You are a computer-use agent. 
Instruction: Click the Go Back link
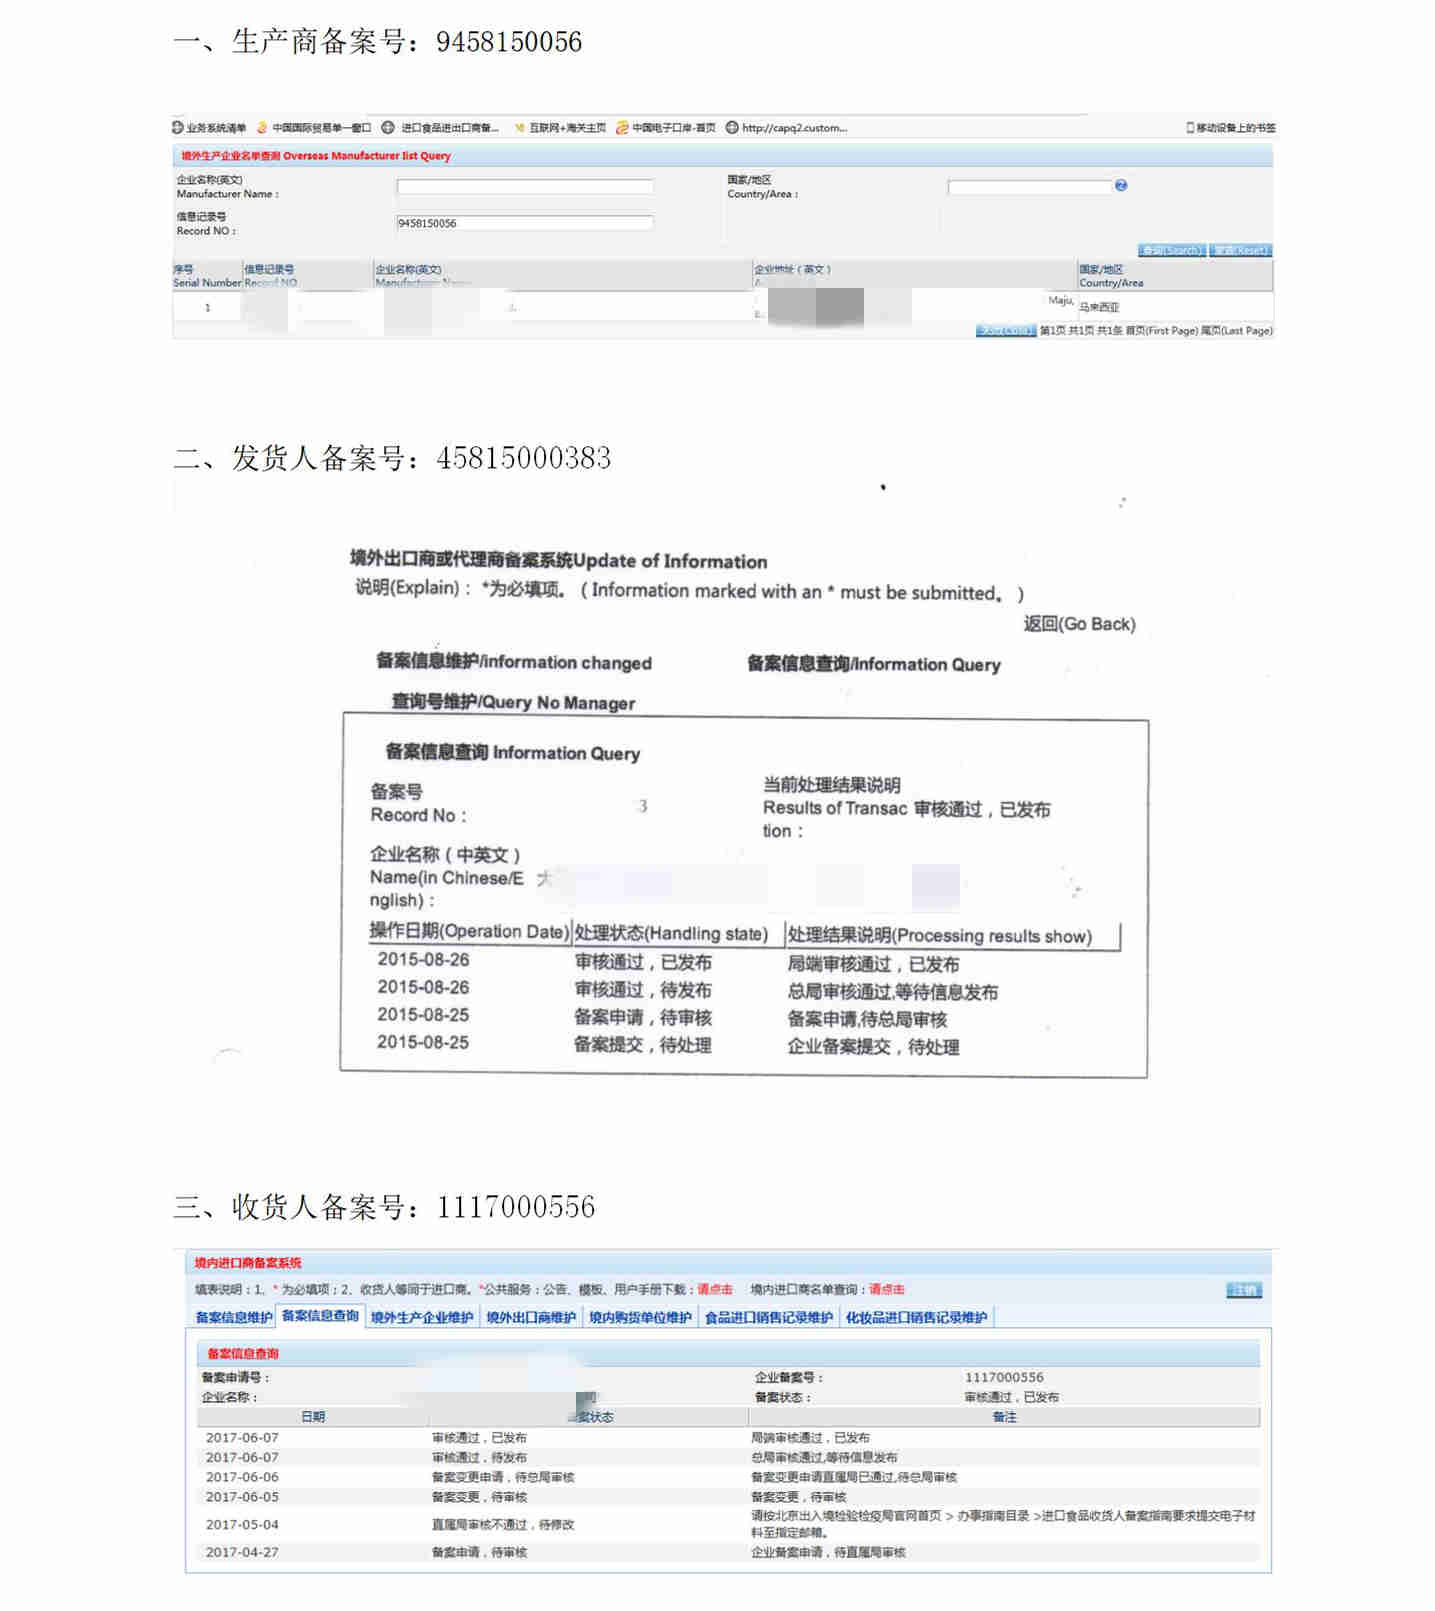1079,624
